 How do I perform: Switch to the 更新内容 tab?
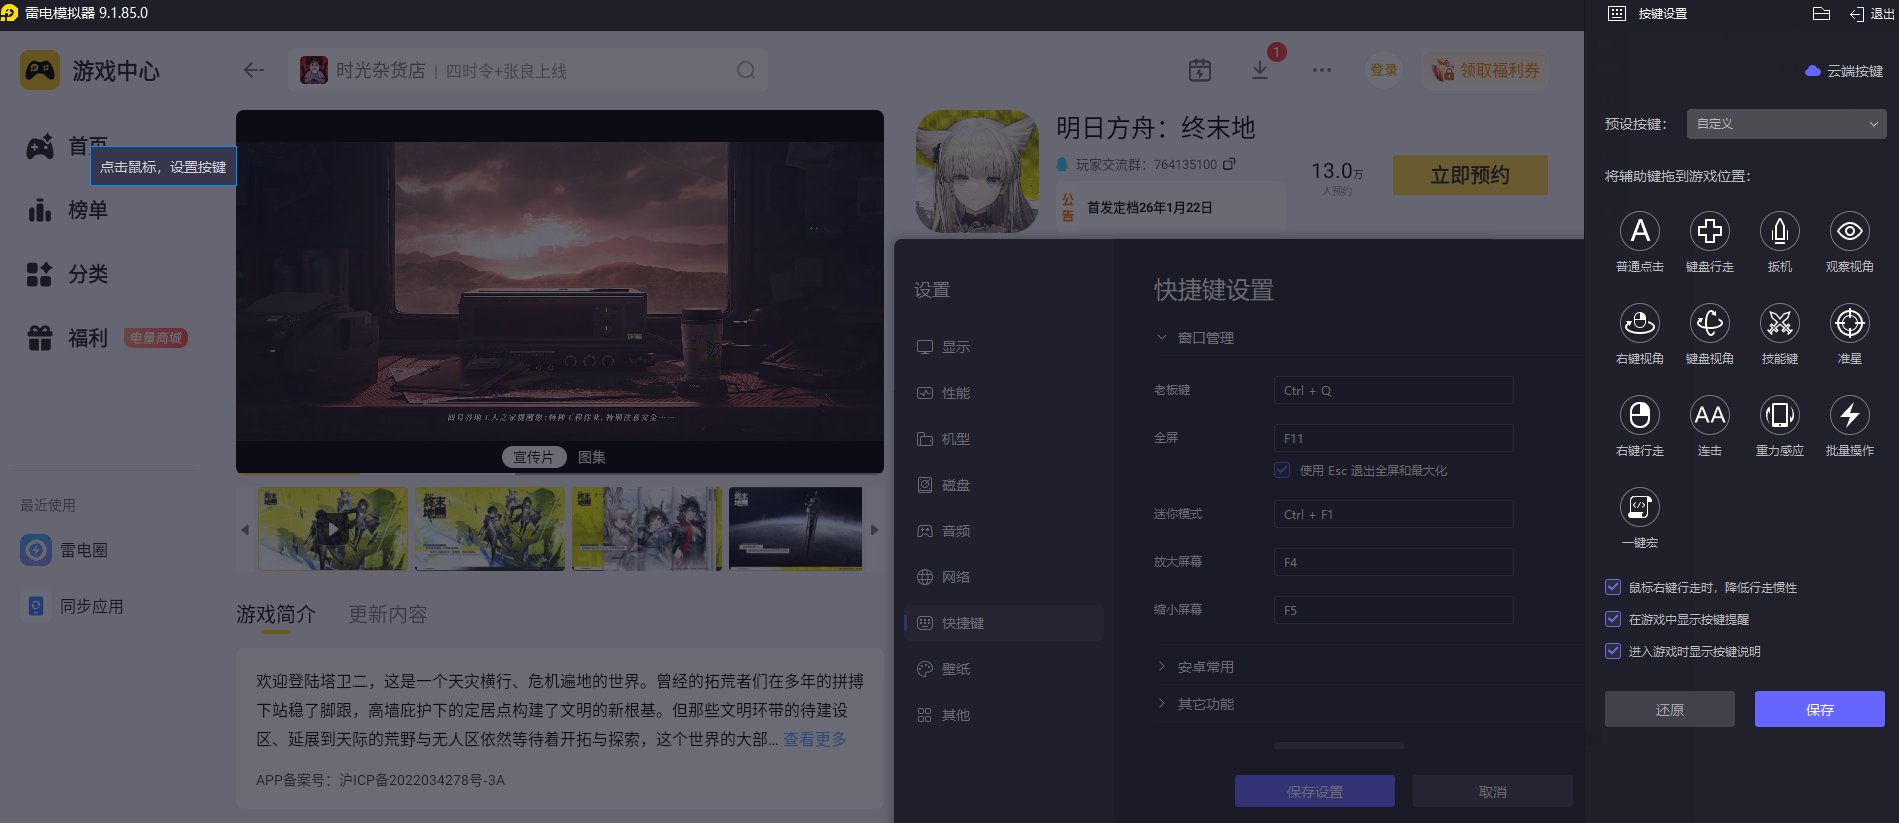387,614
